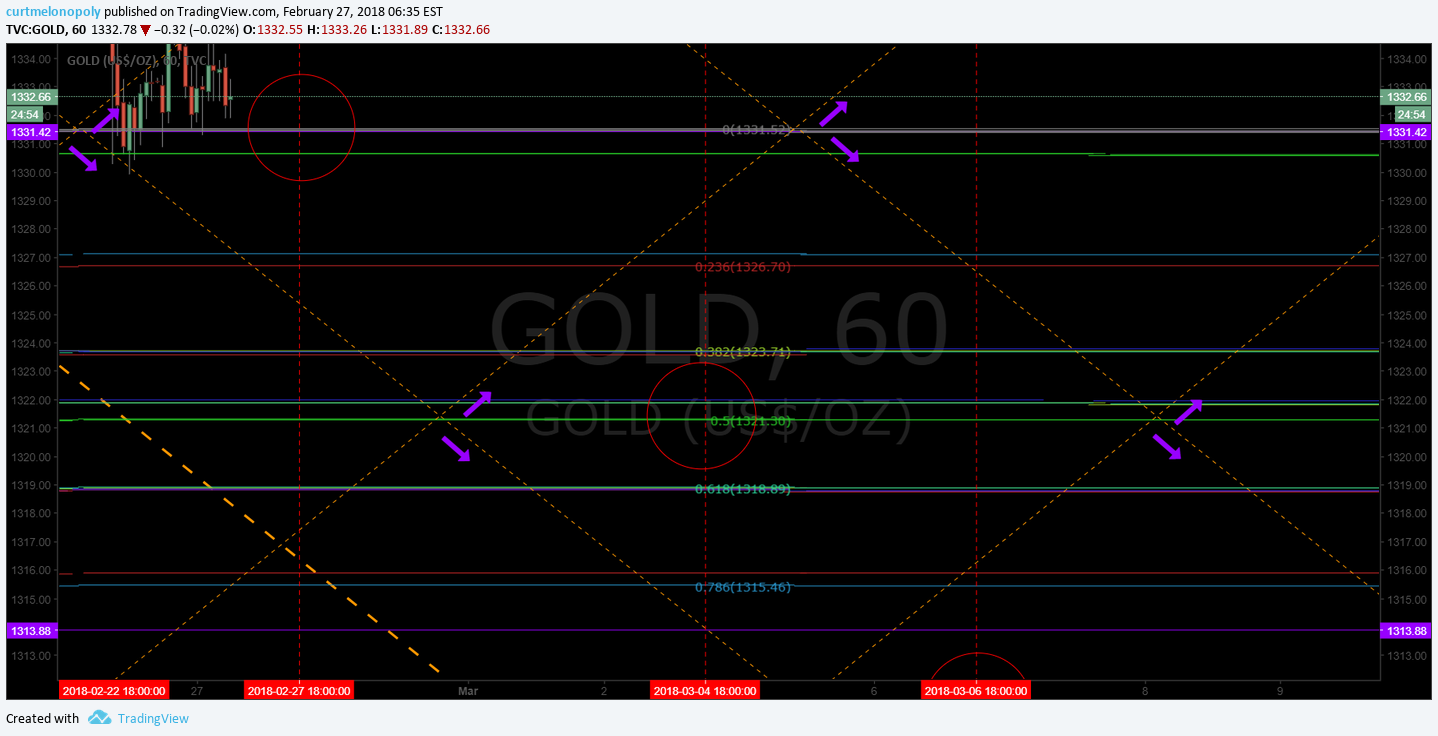
Task: Click the 0.382(1323.71) Fibonacci level label
Action: click(x=743, y=352)
